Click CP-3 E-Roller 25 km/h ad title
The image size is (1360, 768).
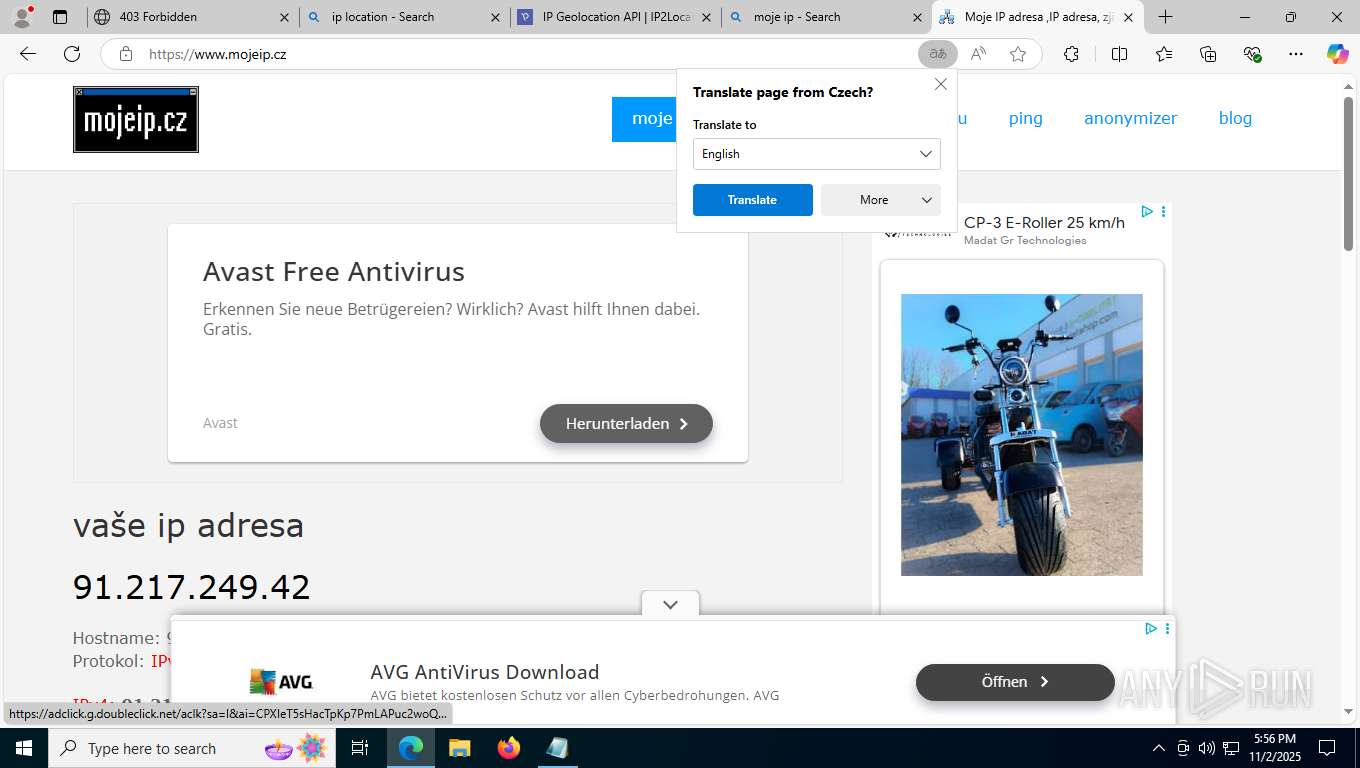[1044, 222]
